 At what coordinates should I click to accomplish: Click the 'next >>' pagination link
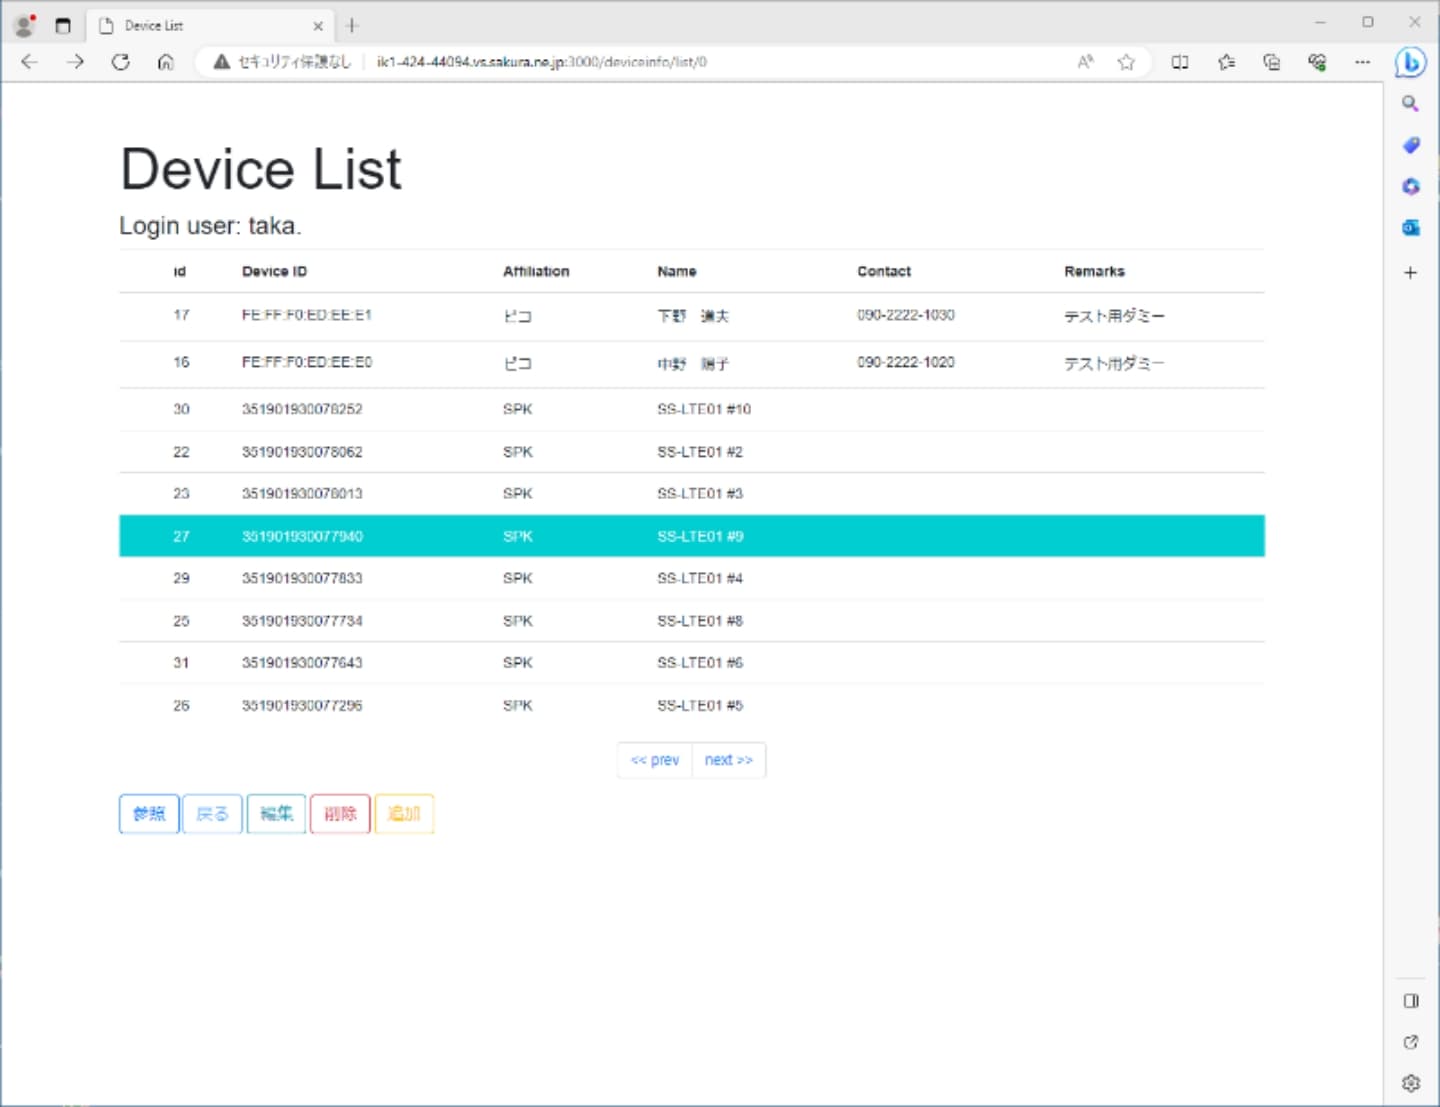(x=728, y=760)
